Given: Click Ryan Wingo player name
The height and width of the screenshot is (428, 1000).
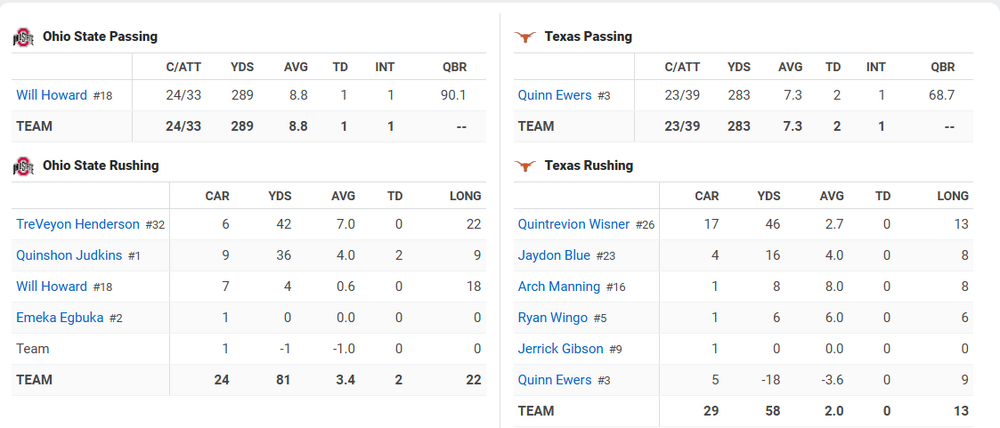Looking at the screenshot, I should [553, 317].
